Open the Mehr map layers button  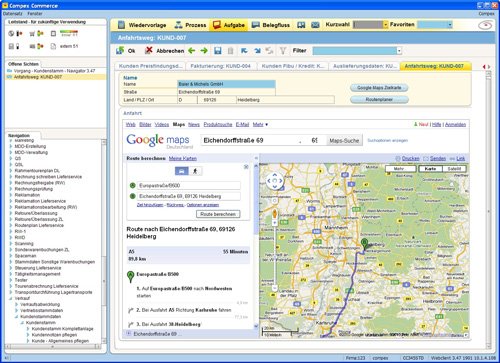(400, 169)
